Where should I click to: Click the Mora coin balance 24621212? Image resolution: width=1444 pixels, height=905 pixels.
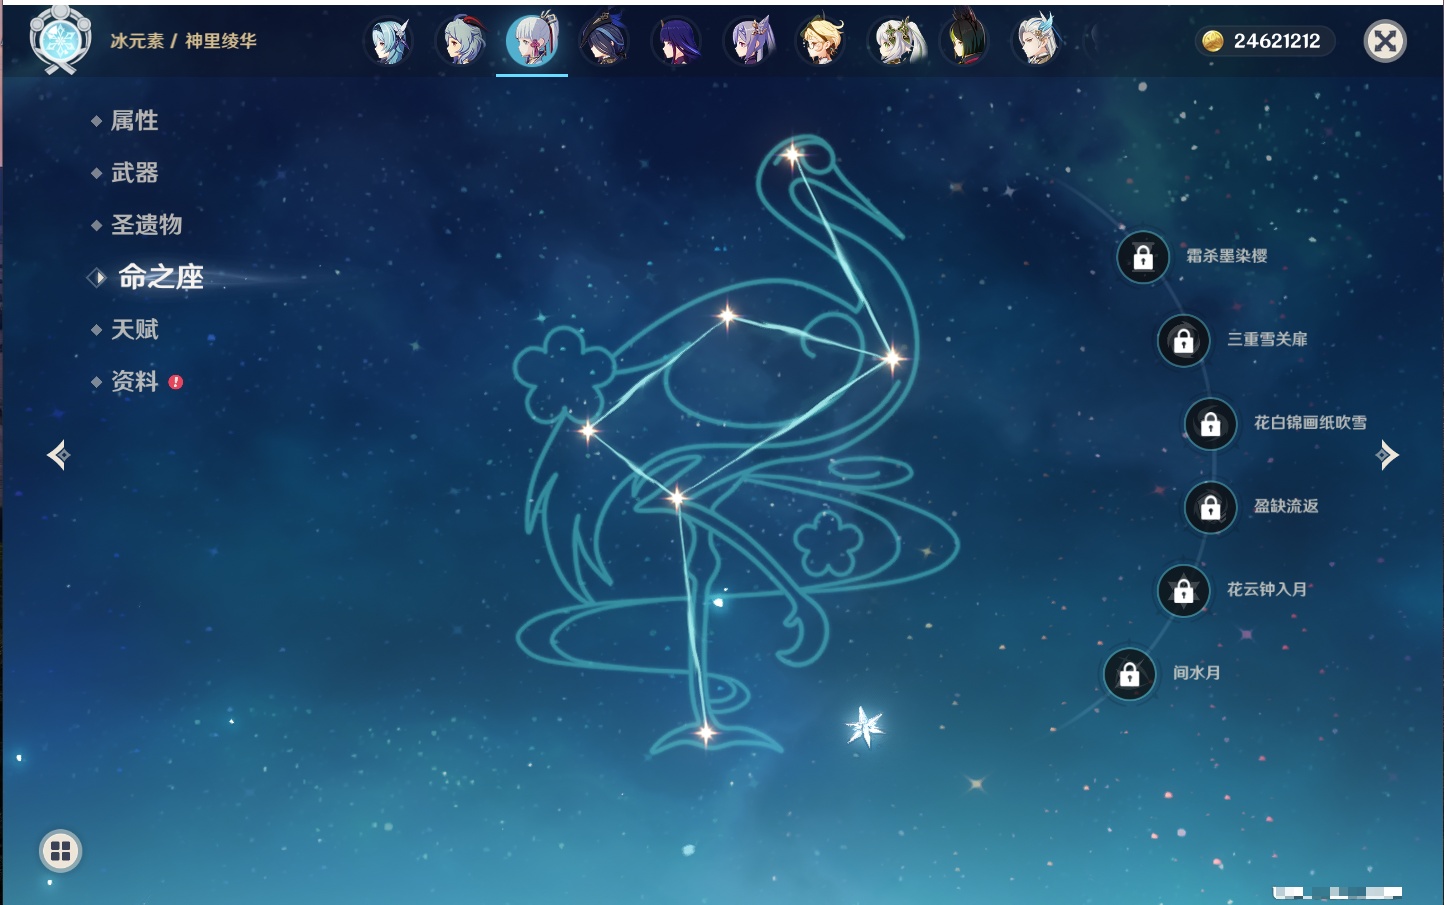click(x=1264, y=41)
